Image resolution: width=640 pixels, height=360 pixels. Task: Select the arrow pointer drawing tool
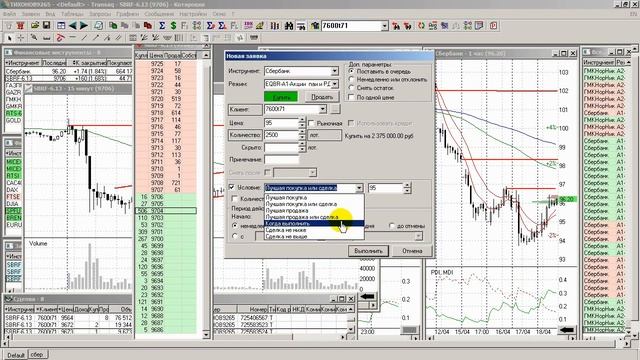[x=9, y=38]
